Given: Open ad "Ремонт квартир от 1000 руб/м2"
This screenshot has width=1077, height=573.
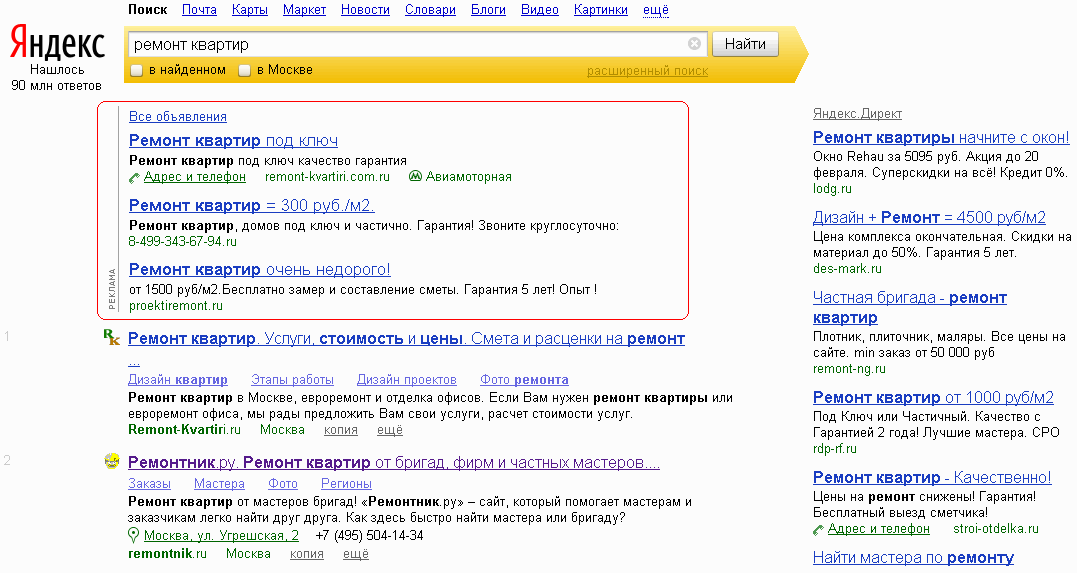Looking at the screenshot, I should coord(933,397).
